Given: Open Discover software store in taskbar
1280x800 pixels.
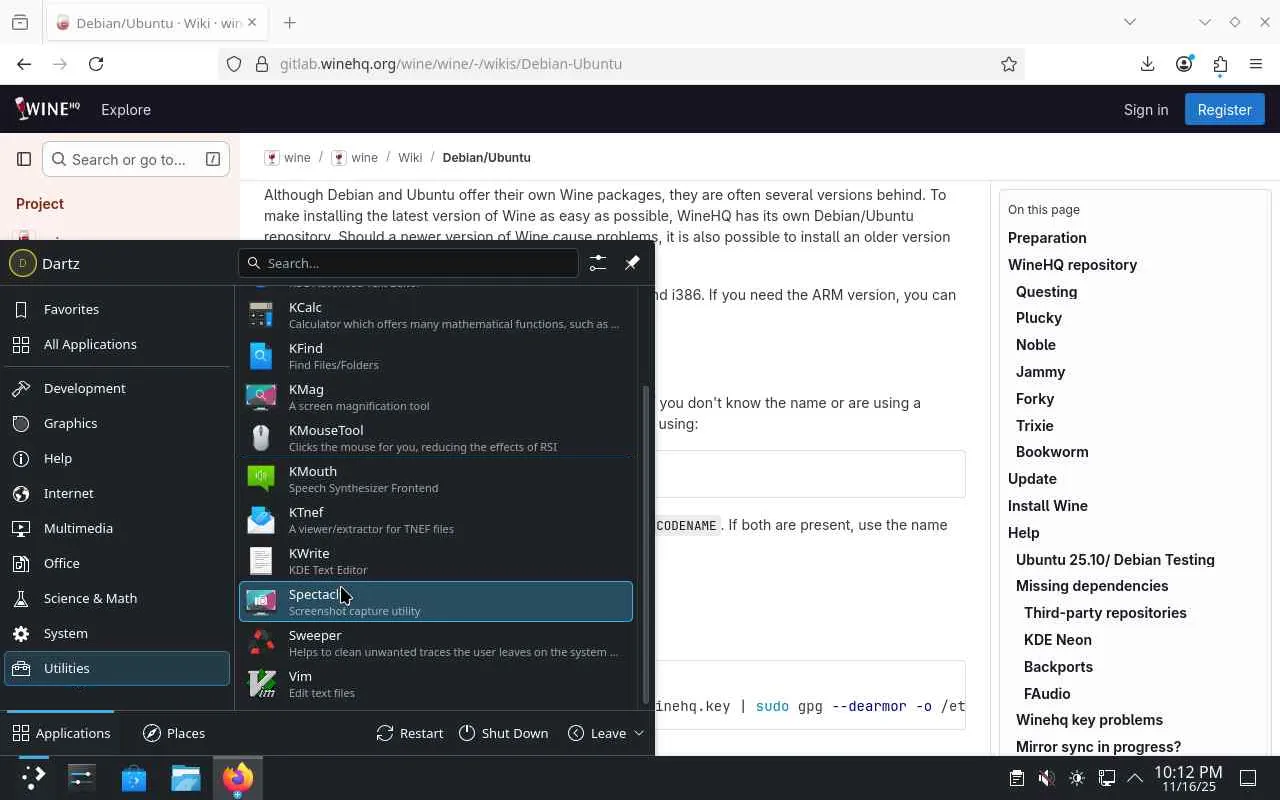Looking at the screenshot, I should point(134,778).
